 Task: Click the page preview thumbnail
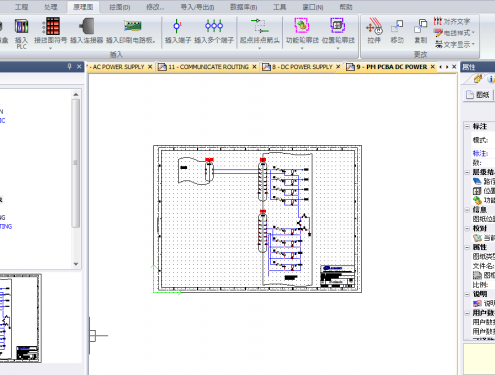tap(20, 318)
